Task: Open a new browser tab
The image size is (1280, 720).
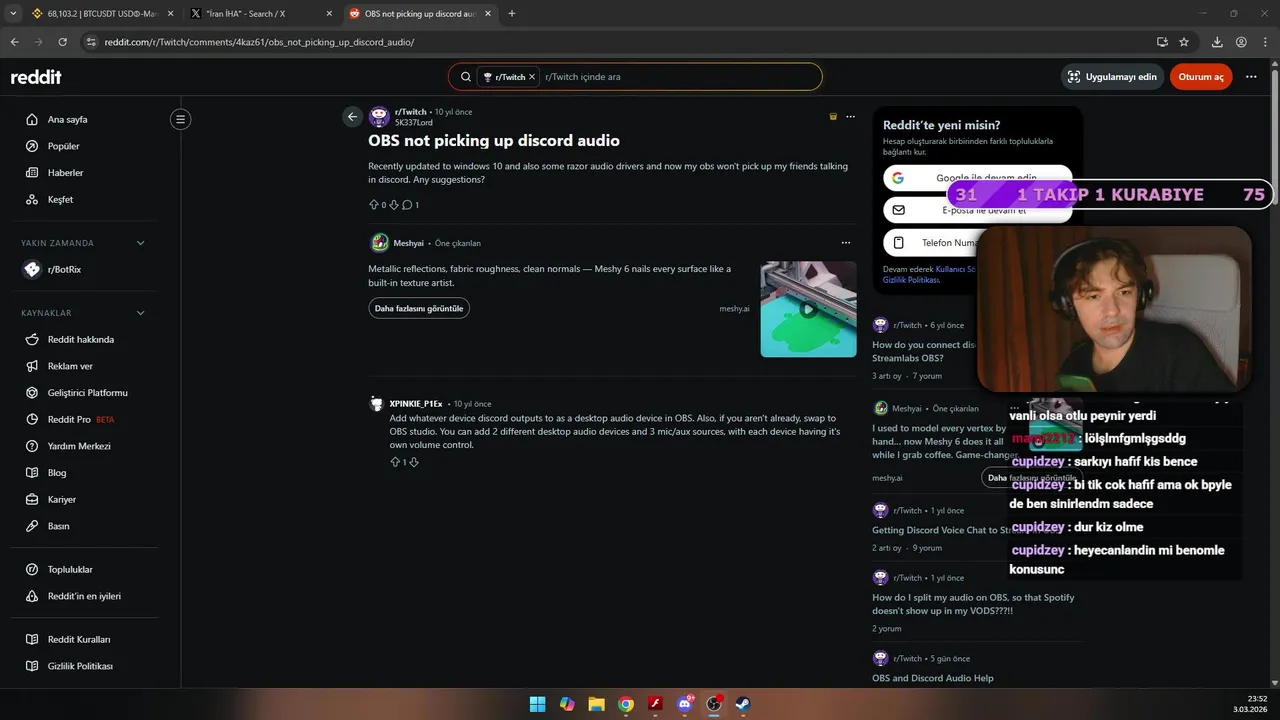Action: coord(511,14)
